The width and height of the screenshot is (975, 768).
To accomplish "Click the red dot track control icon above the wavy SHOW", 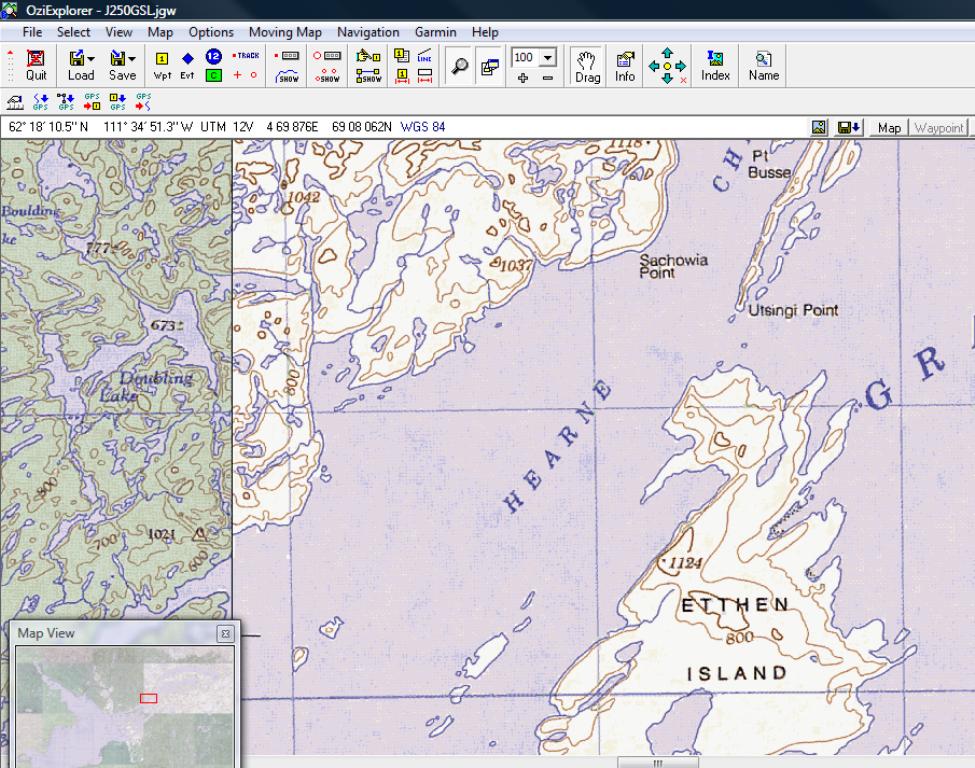I will [x=287, y=55].
